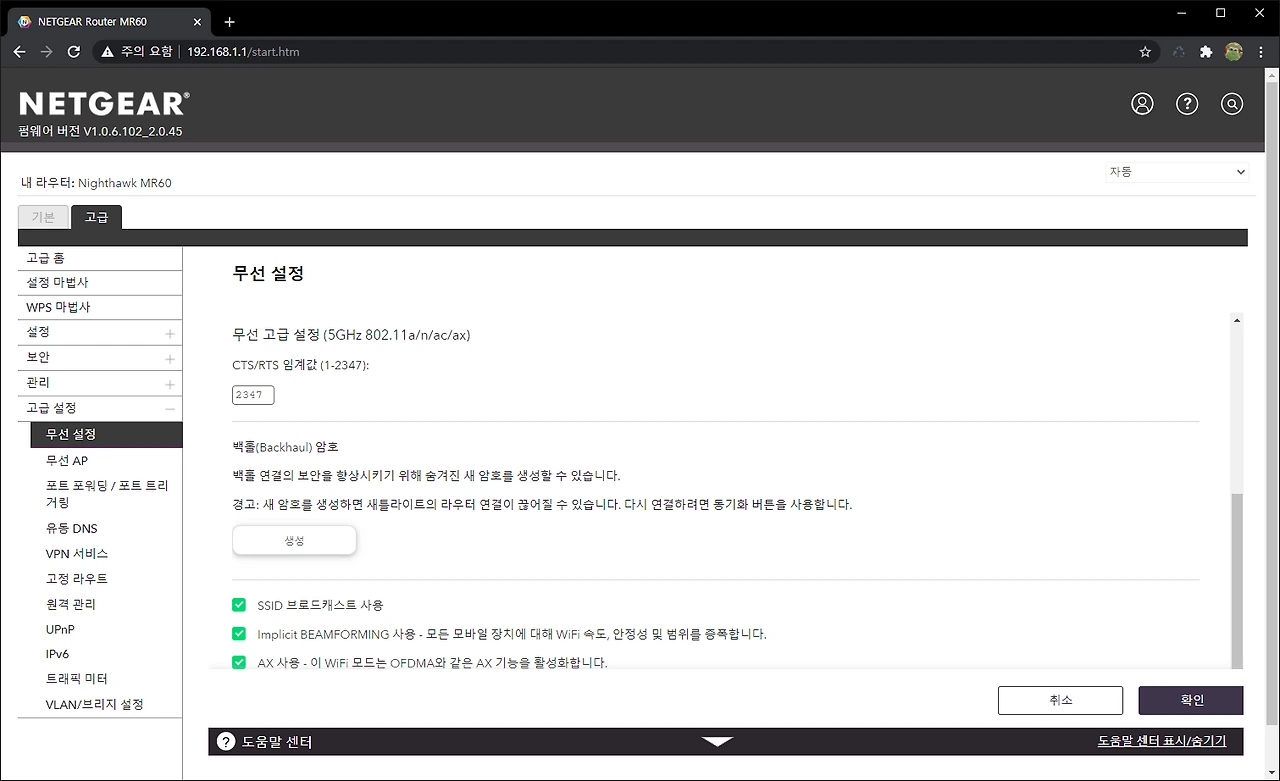Click the Help Center question icon at the bottom bar
Image resolution: width=1280 pixels, height=781 pixels.
click(x=225, y=741)
